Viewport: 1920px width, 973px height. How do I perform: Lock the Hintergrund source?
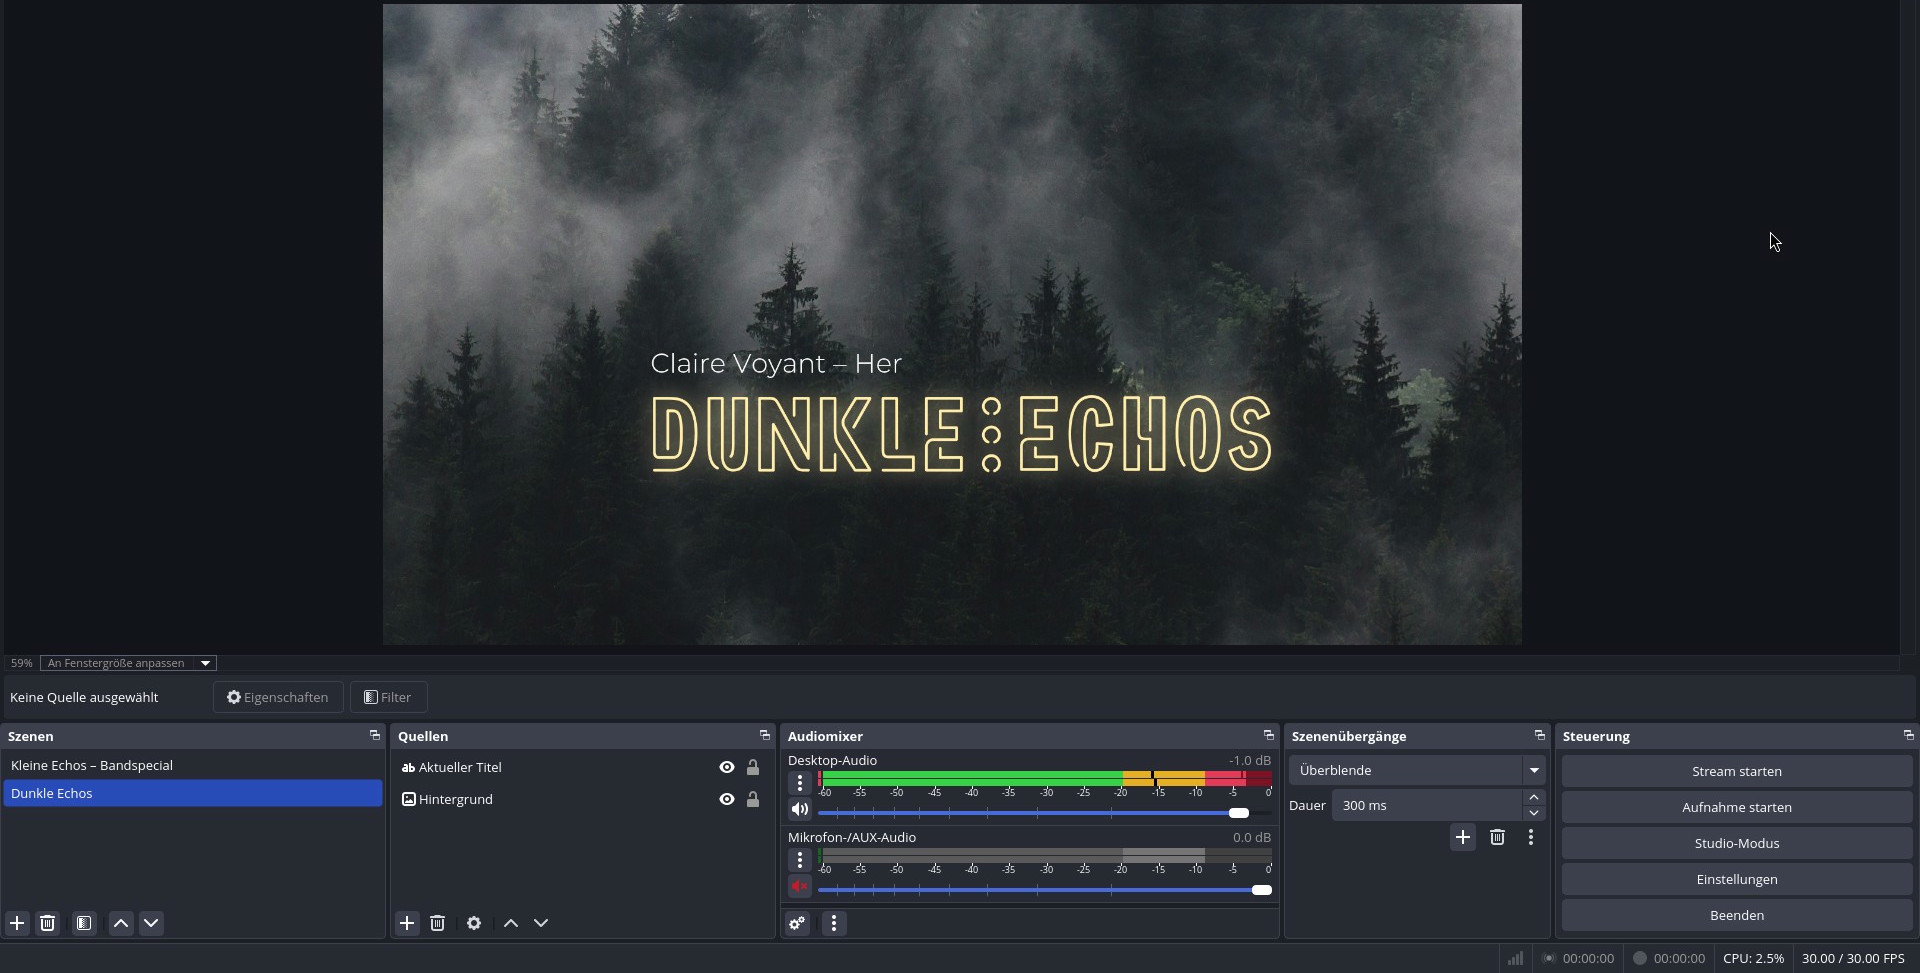click(x=753, y=799)
